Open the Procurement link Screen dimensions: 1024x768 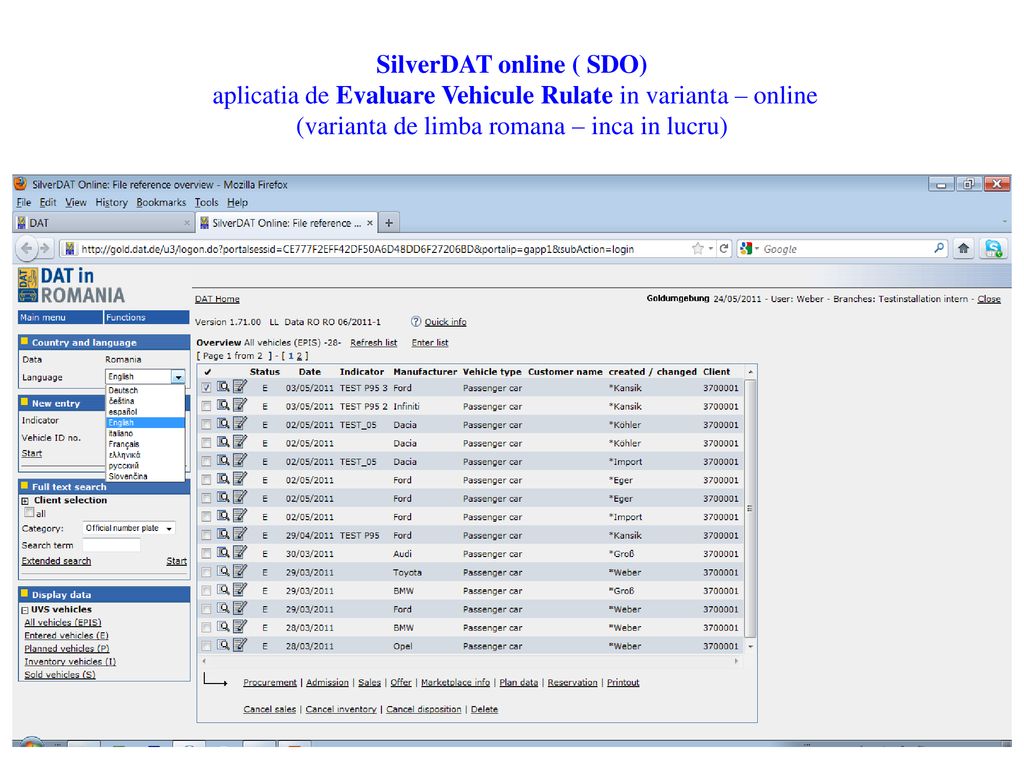pyautogui.click(x=270, y=682)
